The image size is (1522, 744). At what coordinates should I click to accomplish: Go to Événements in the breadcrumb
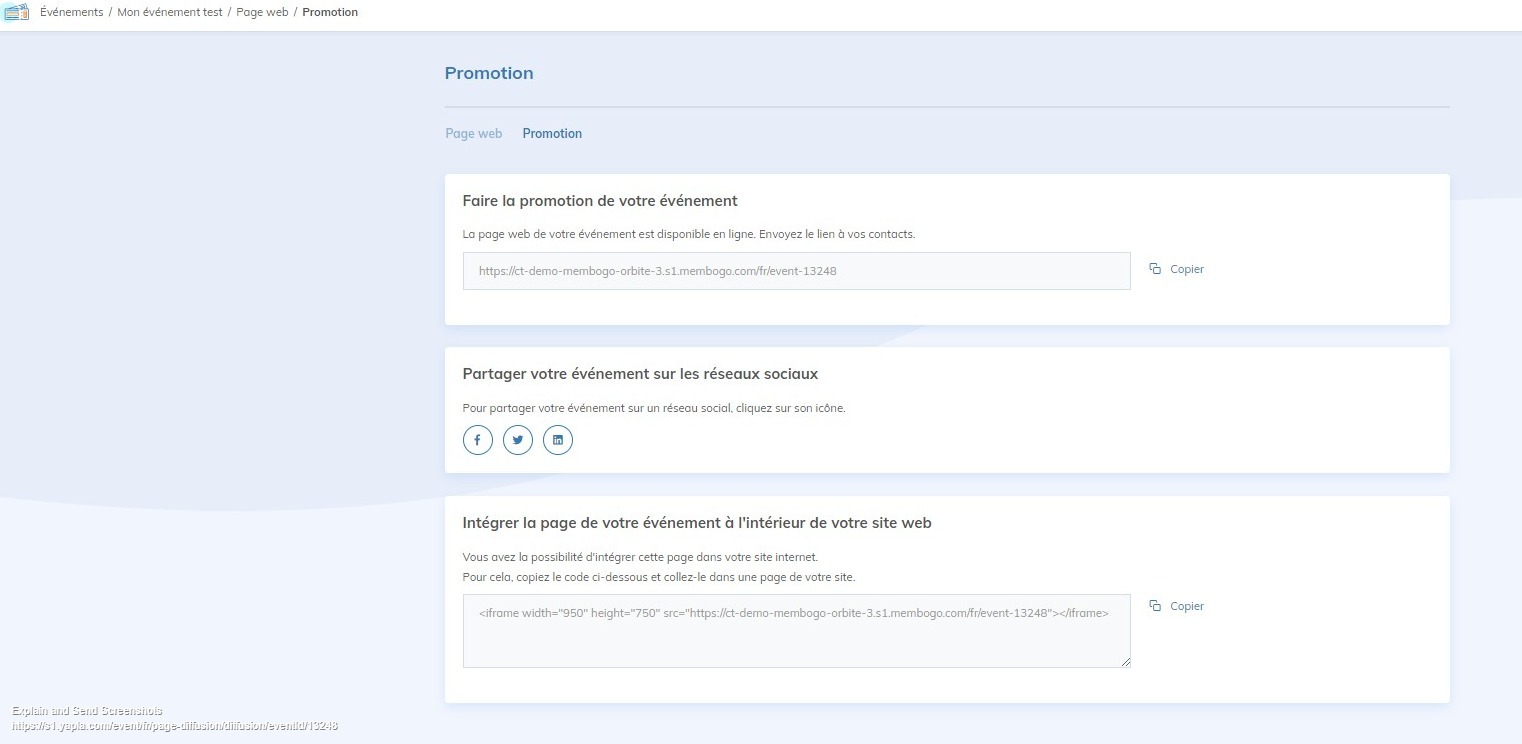[x=72, y=13]
